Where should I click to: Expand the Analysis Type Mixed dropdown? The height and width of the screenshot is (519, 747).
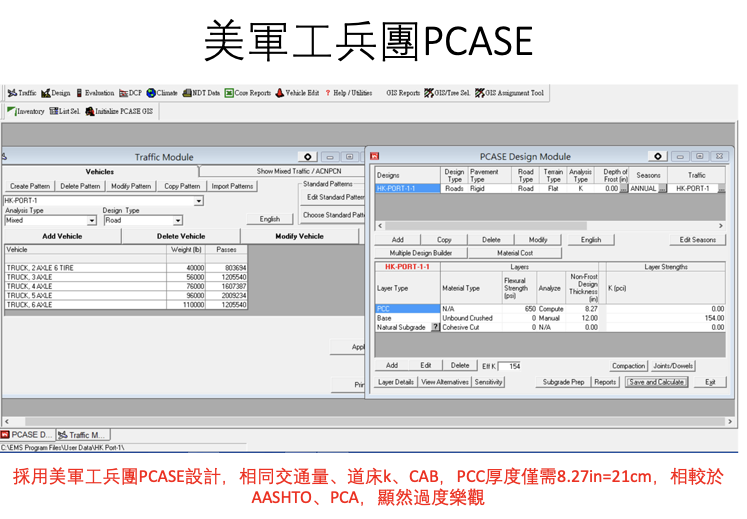point(91,221)
